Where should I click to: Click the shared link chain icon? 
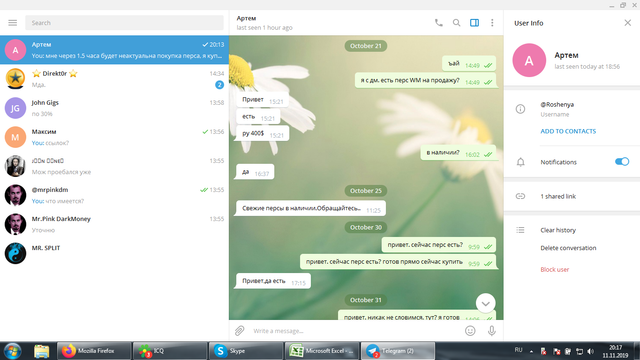click(520, 196)
